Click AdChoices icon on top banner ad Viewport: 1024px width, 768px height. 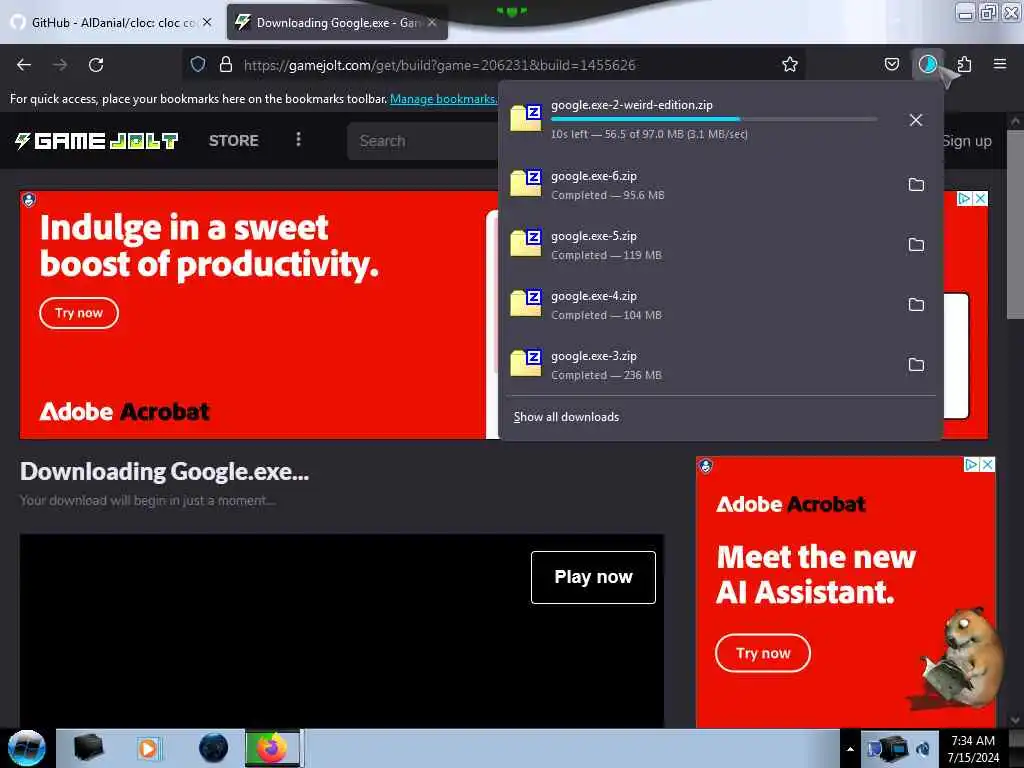[964, 199]
